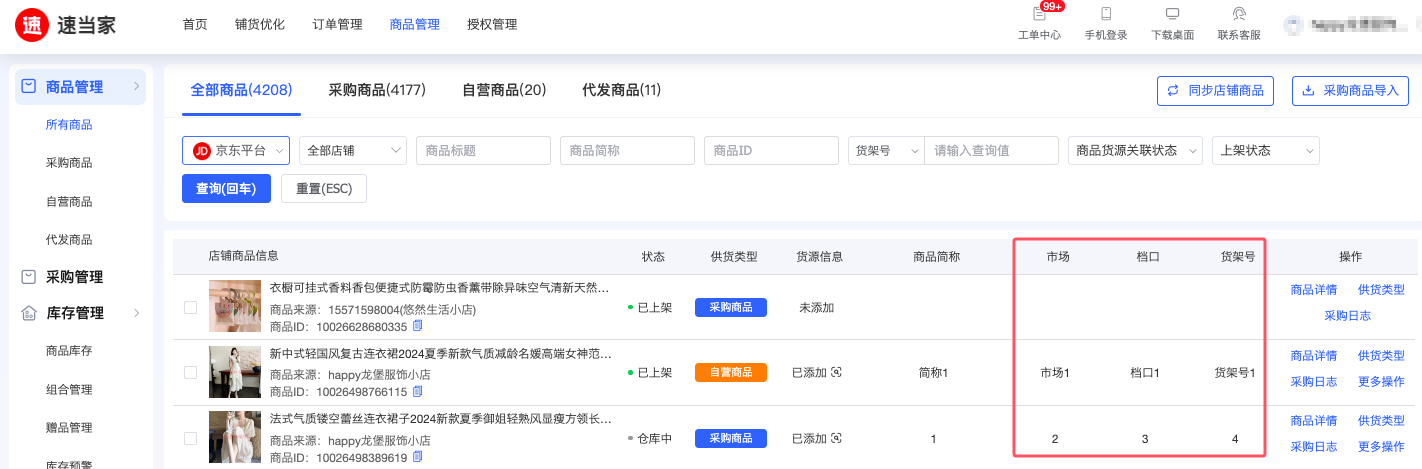Click the 下载桌面 monitor icon
The height and width of the screenshot is (469, 1422).
click(x=1172, y=14)
